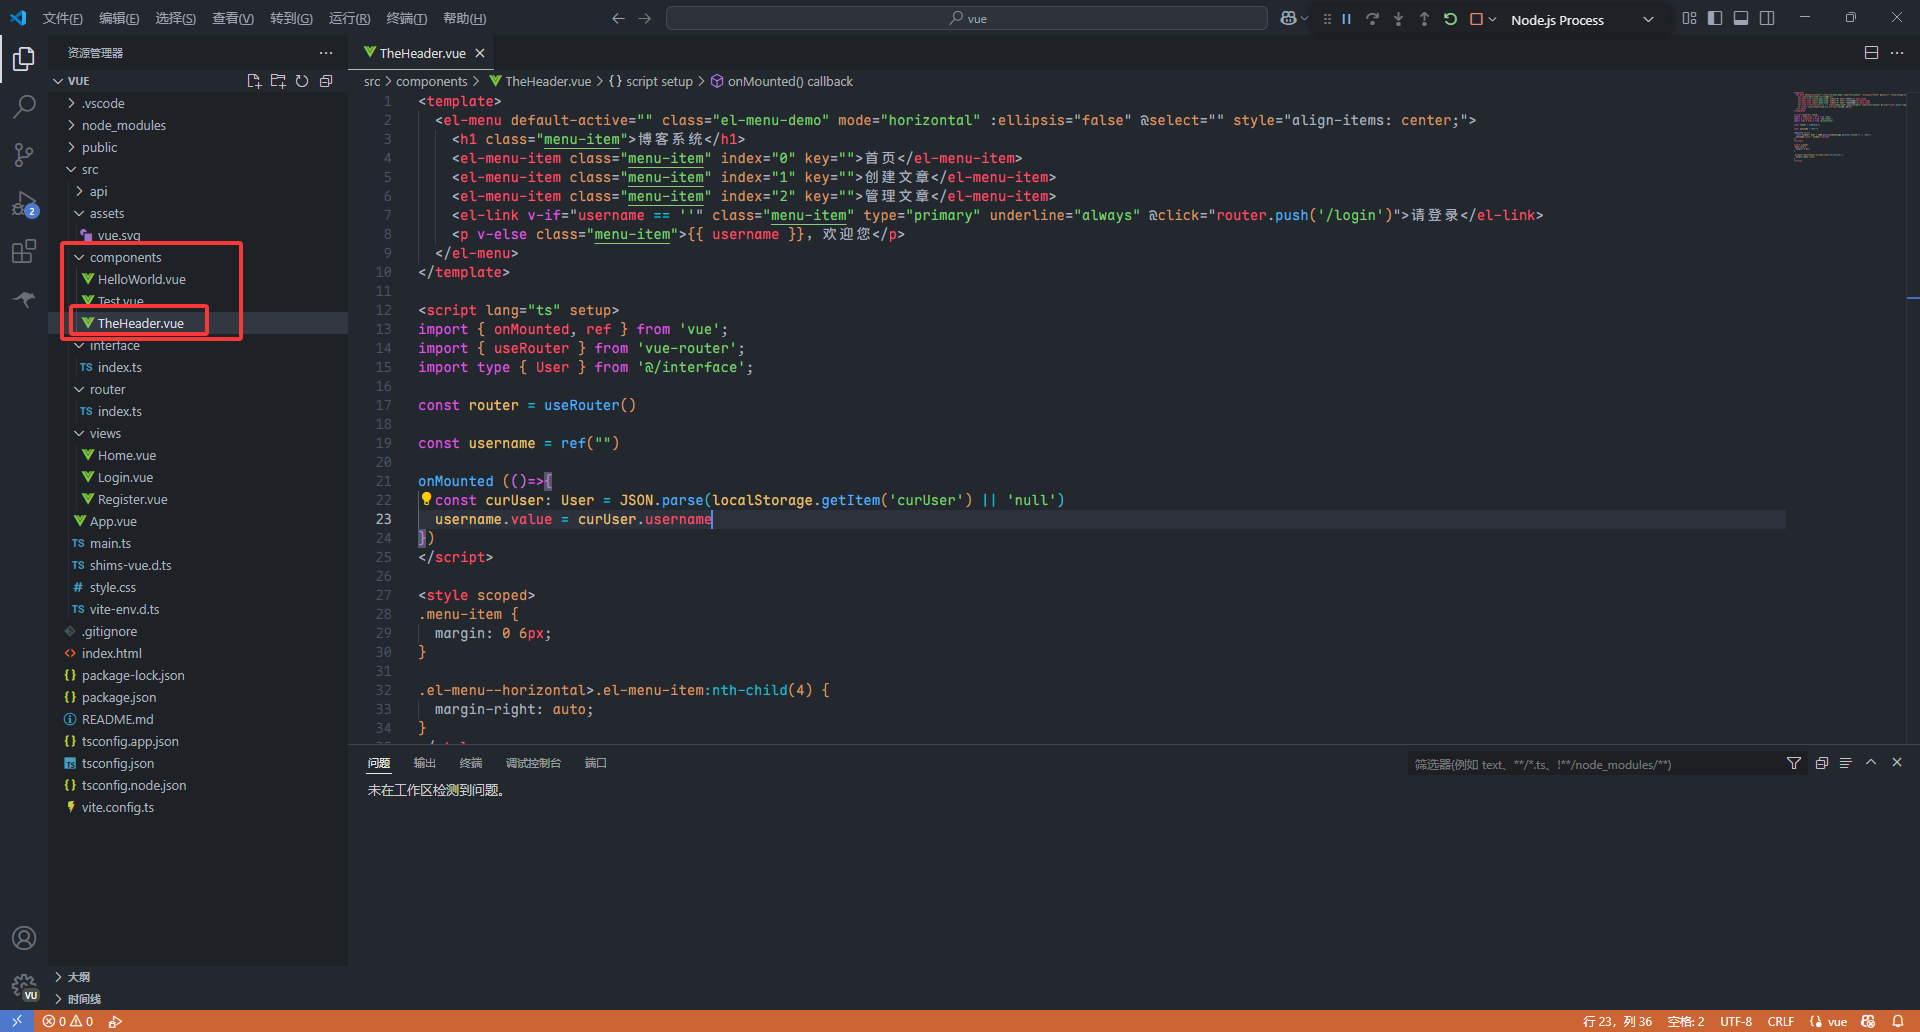Open the Source Control view
Viewport: 1920px width, 1032px height.
24,154
